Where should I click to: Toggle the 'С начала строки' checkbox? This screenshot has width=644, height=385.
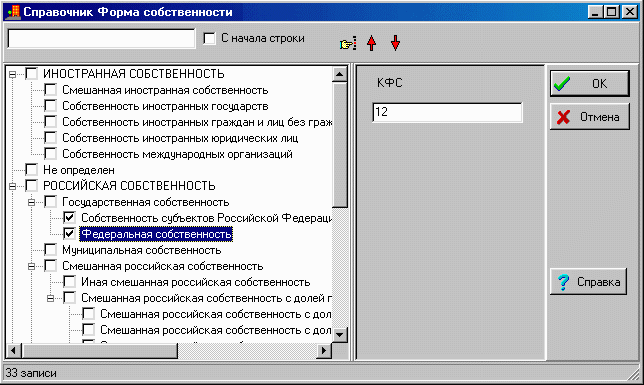pos(209,39)
